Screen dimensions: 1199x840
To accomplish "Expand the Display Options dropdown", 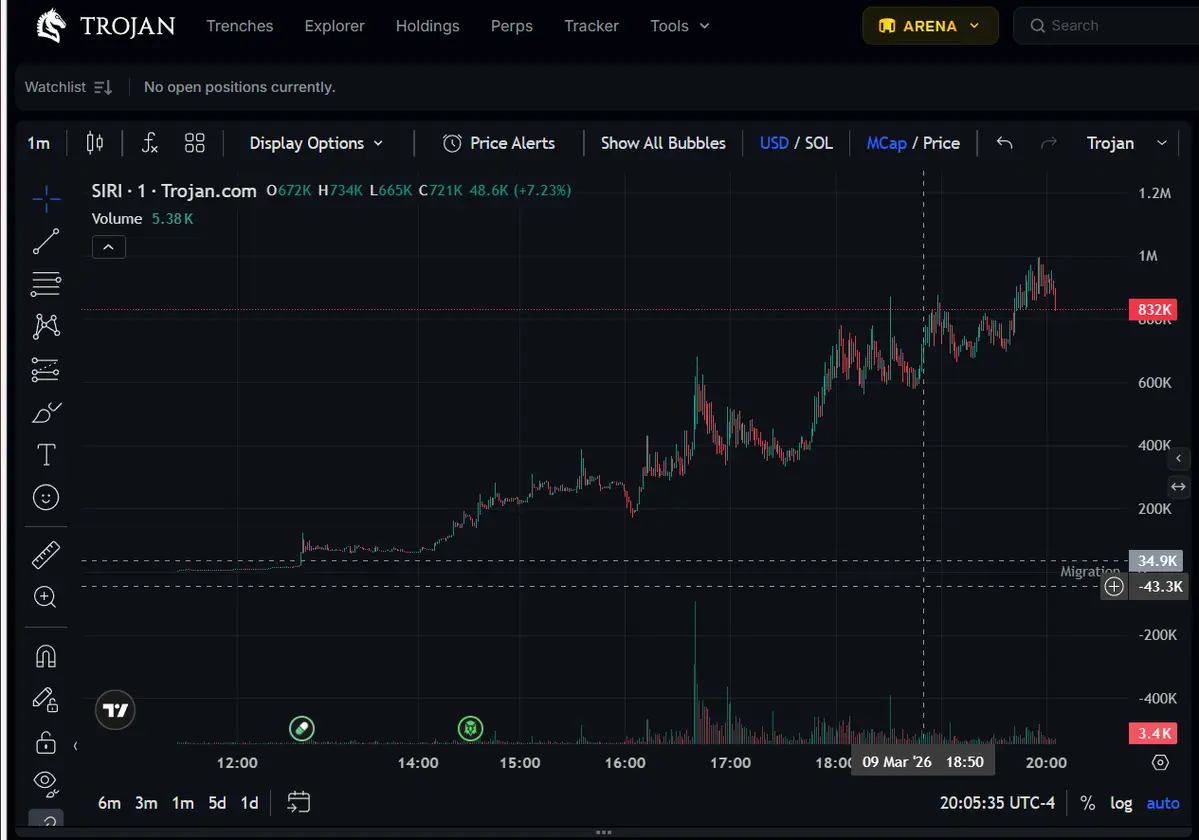I will click(x=316, y=143).
